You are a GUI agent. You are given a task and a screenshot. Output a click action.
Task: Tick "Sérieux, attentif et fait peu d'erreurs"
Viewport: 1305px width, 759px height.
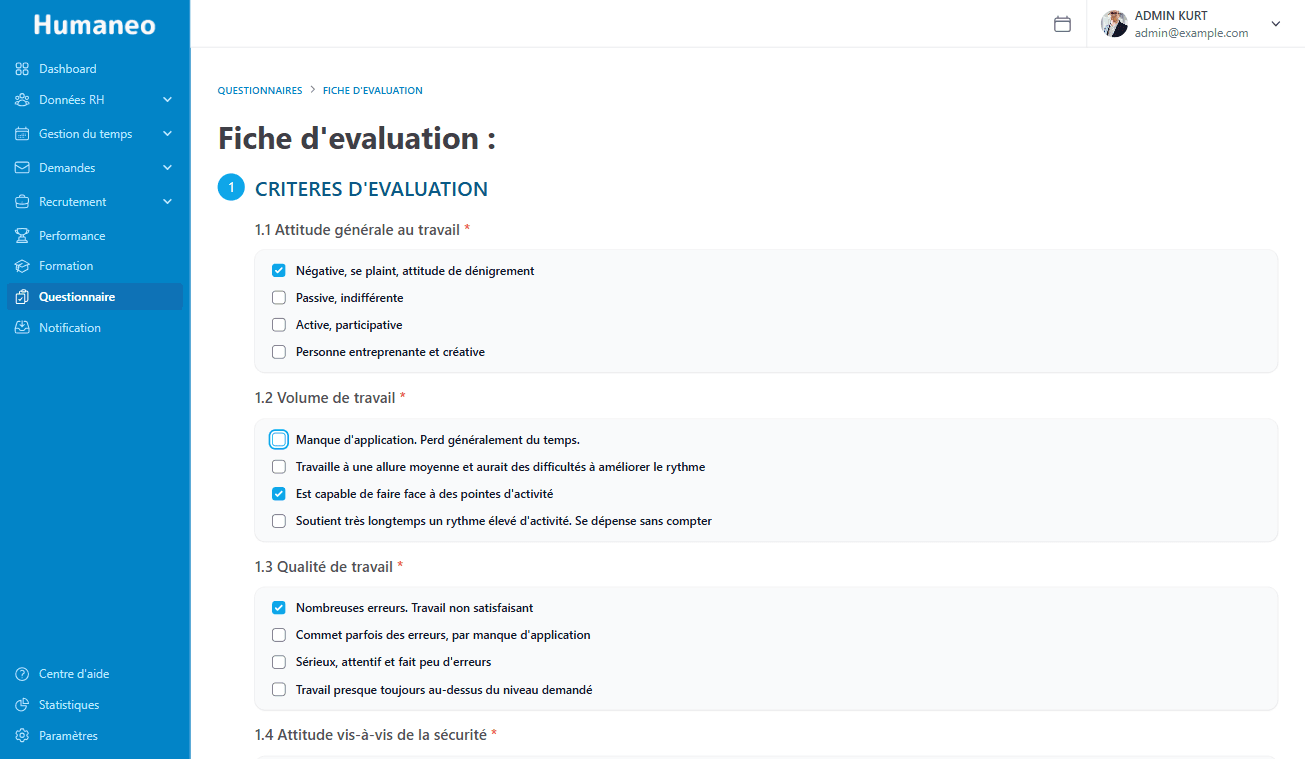pos(279,662)
